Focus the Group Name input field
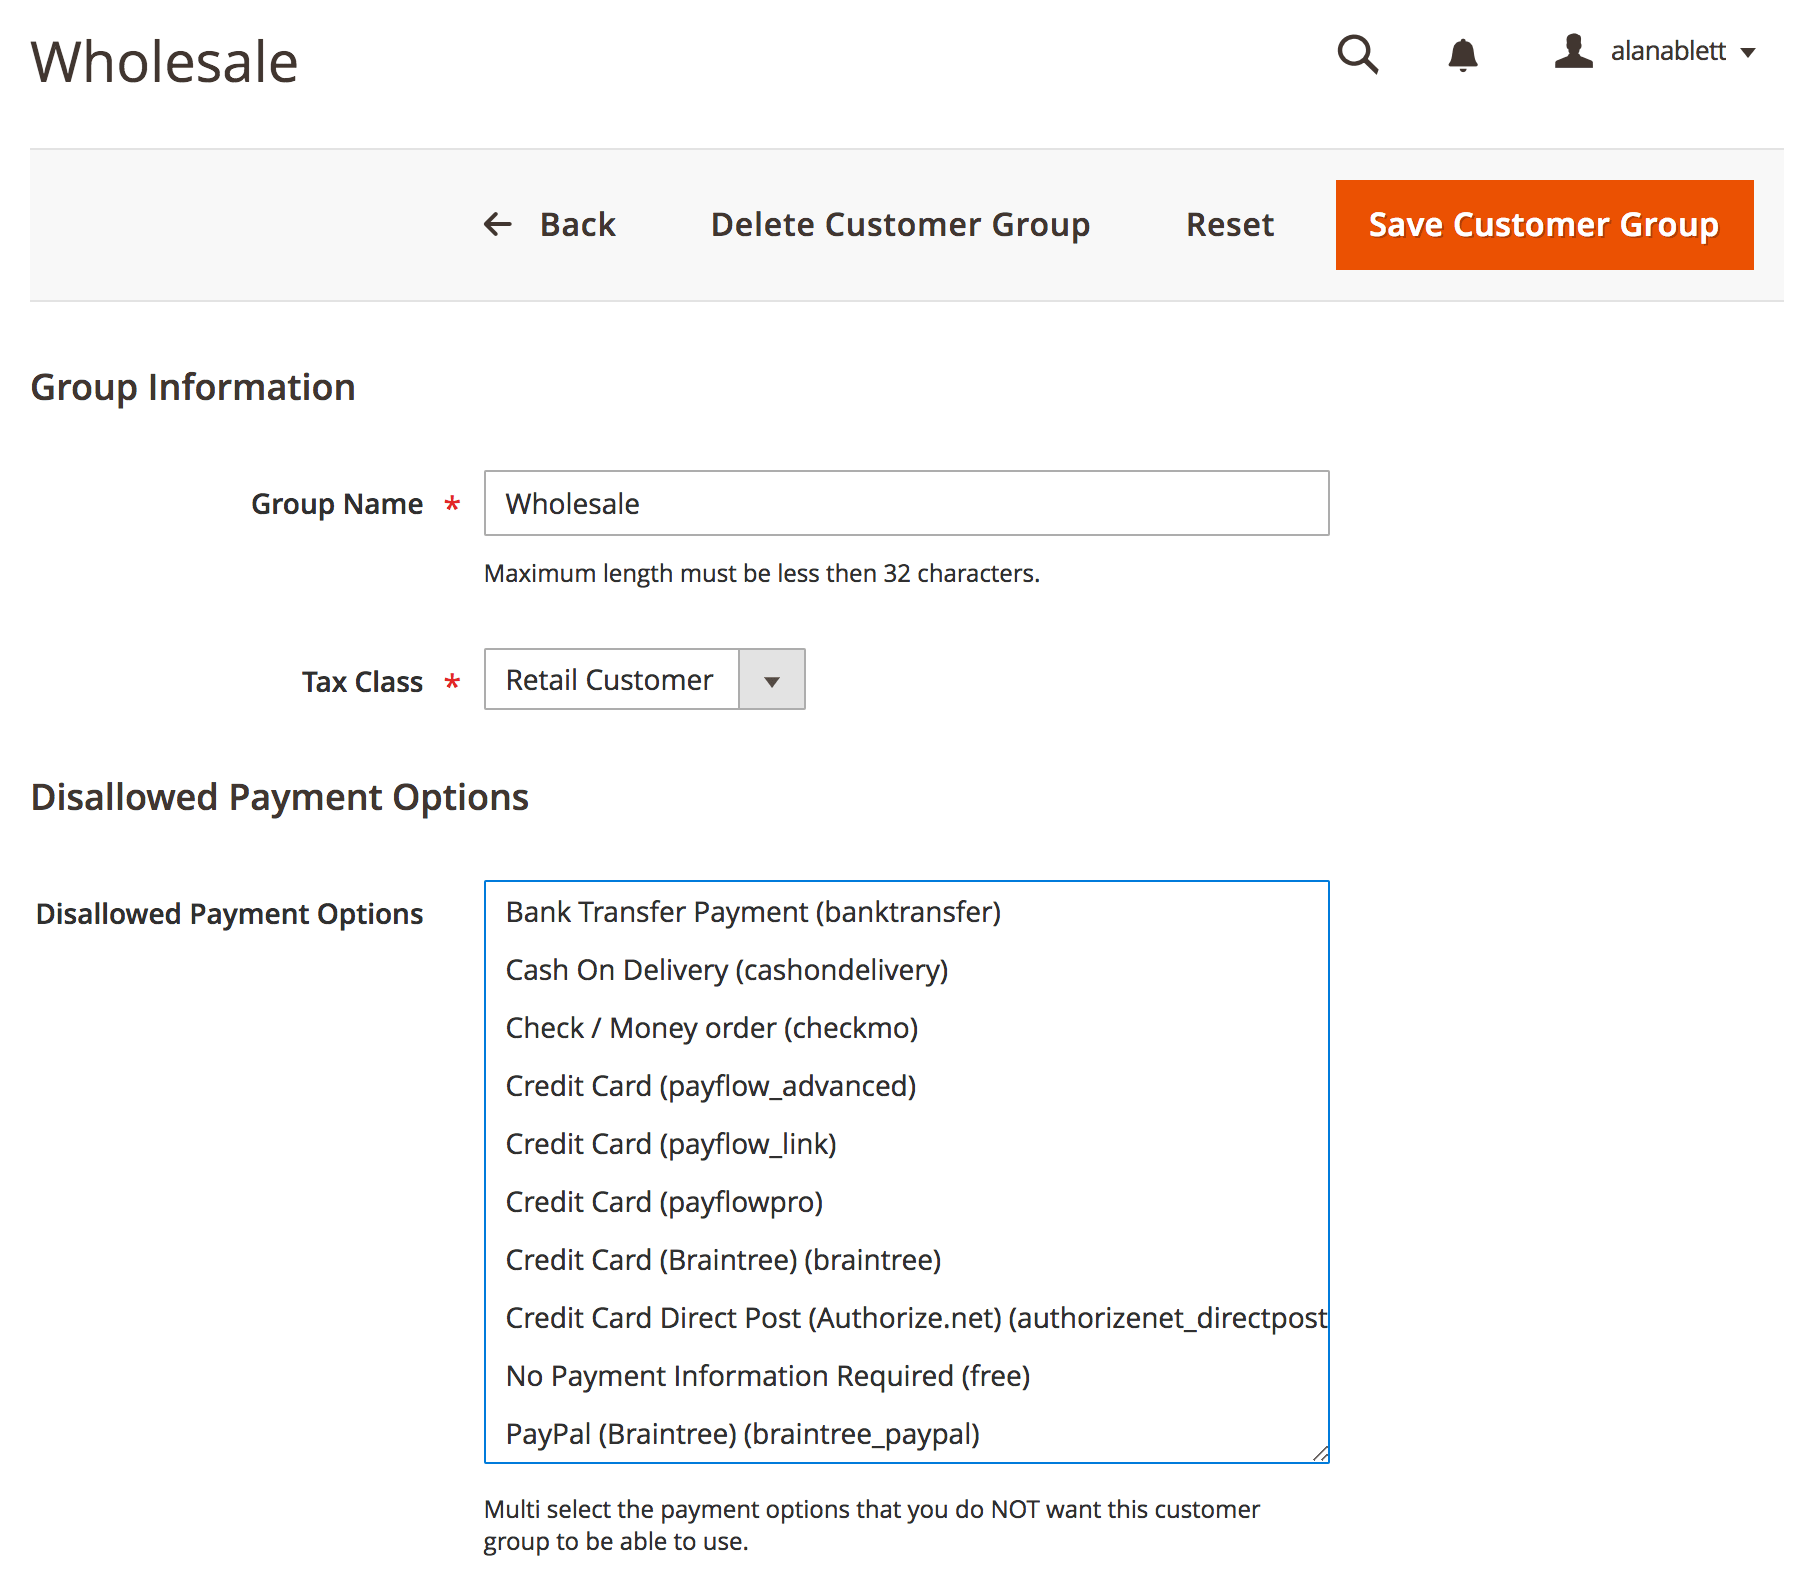The width and height of the screenshot is (1812, 1588). (x=907, y=503)
